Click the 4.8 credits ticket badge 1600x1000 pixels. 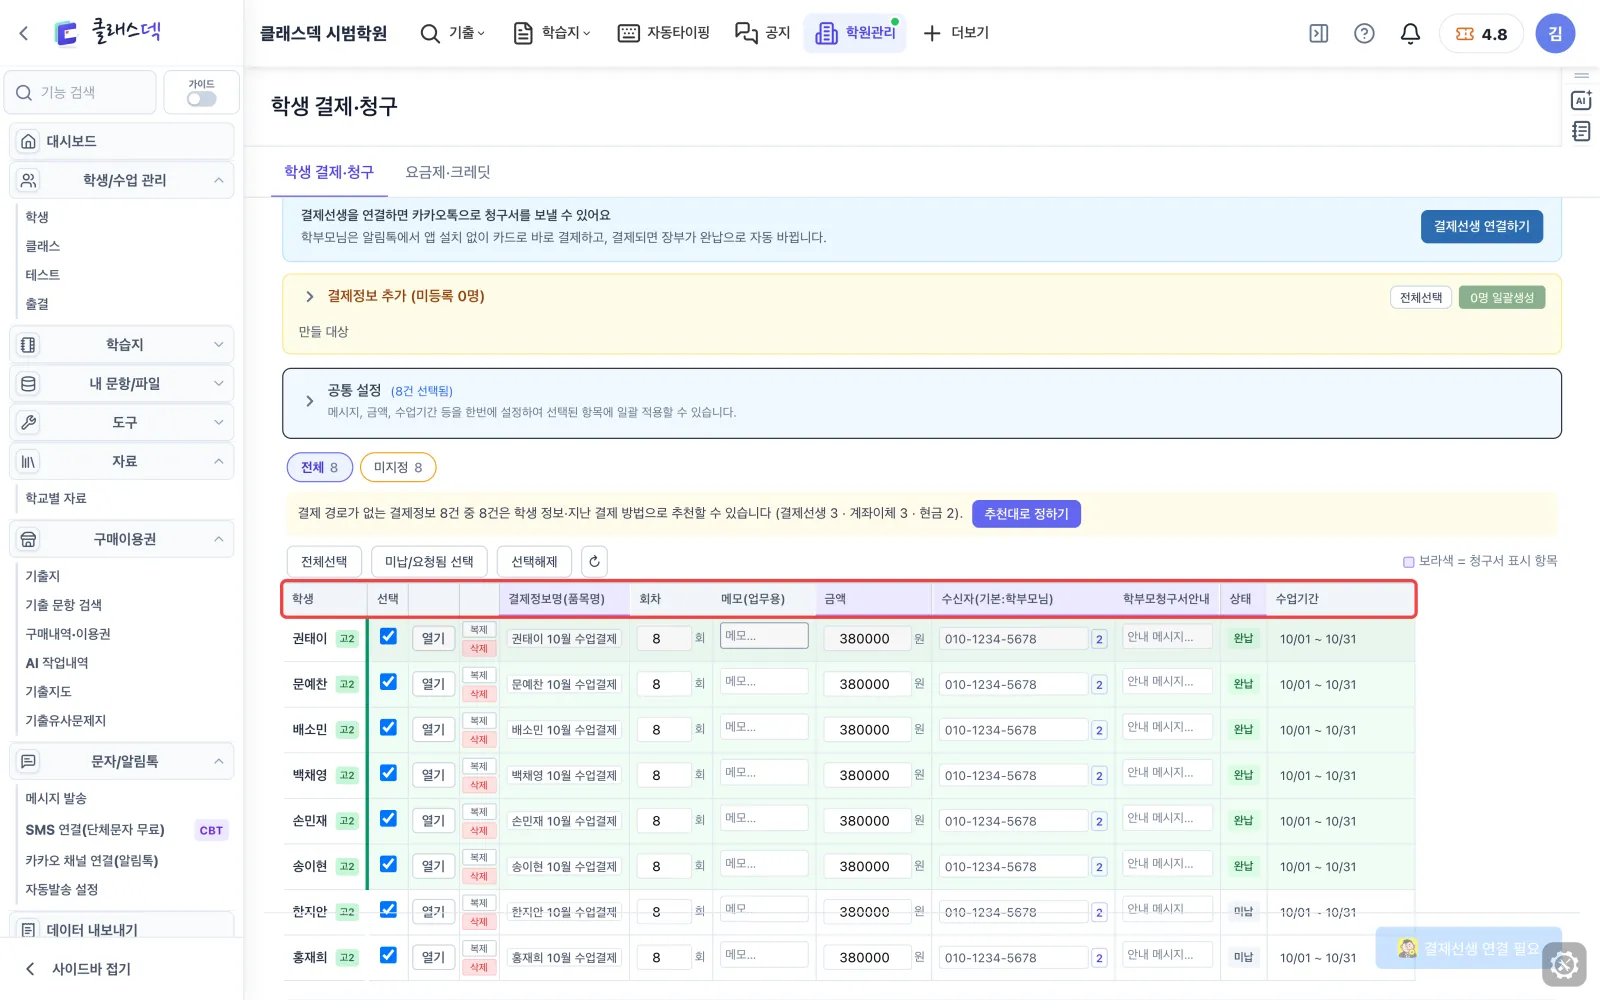coord(1481,33)
